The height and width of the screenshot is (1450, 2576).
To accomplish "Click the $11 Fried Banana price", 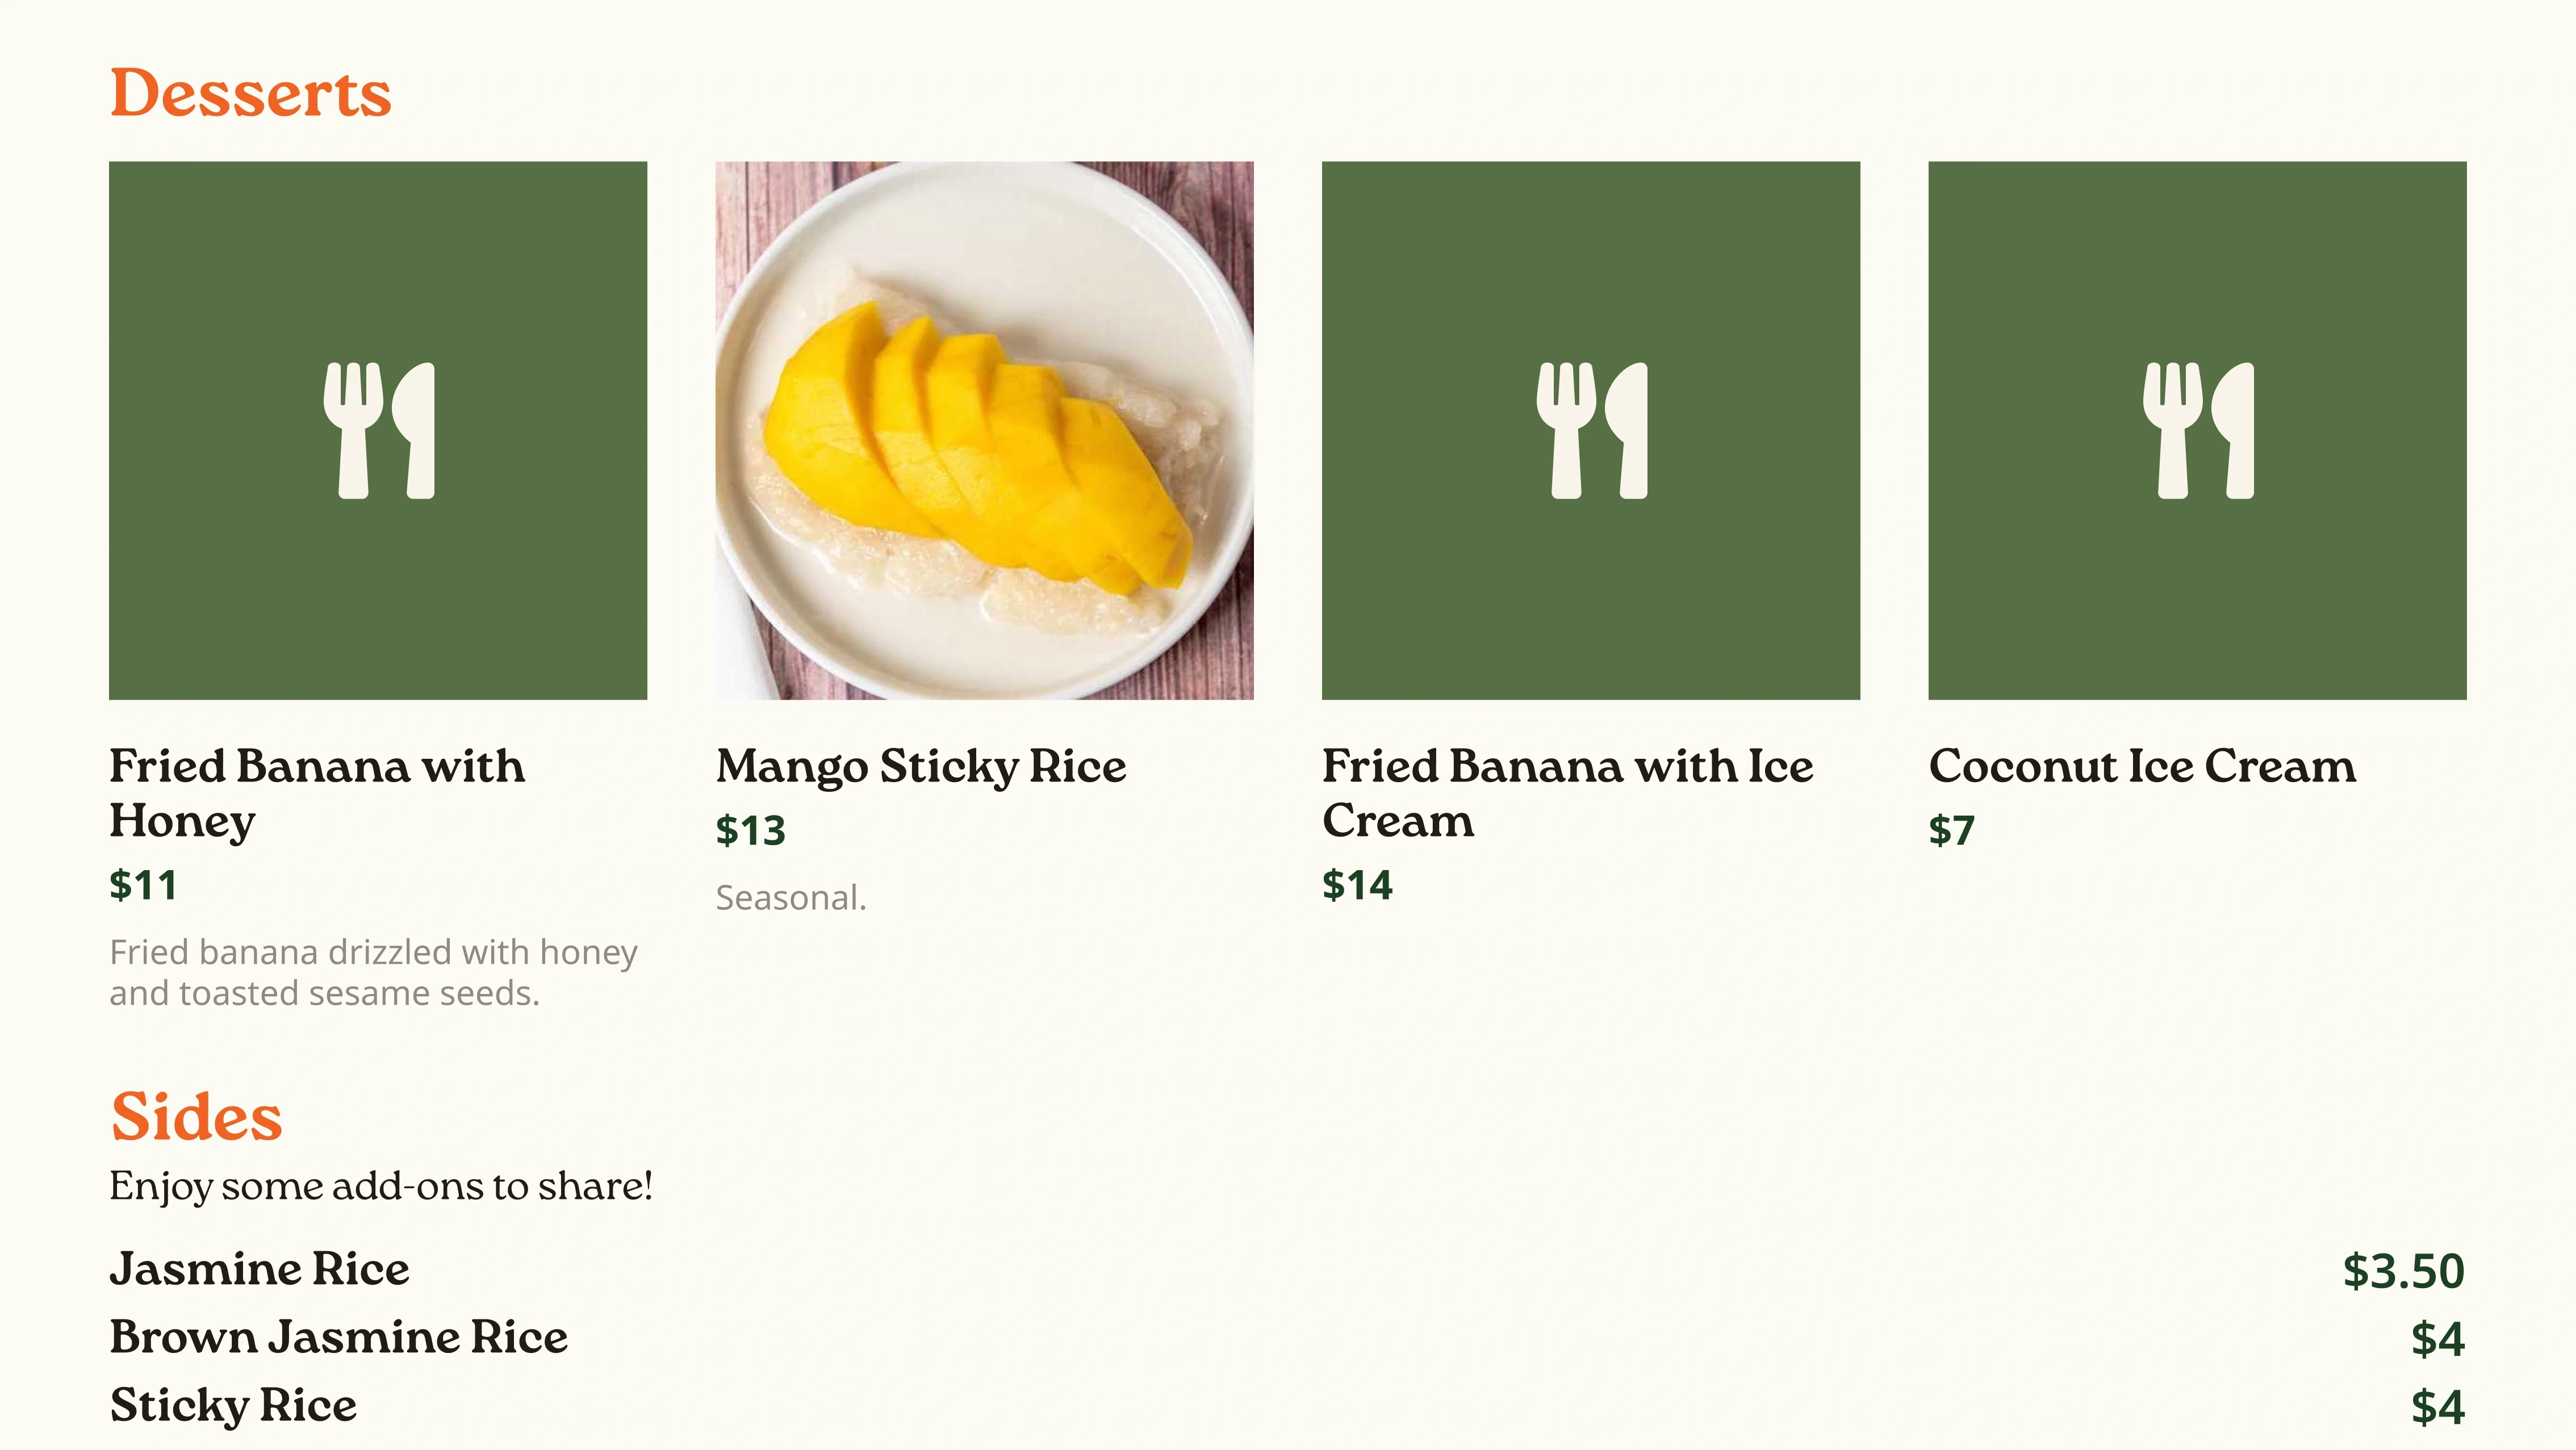I will (x=143, y=885).
